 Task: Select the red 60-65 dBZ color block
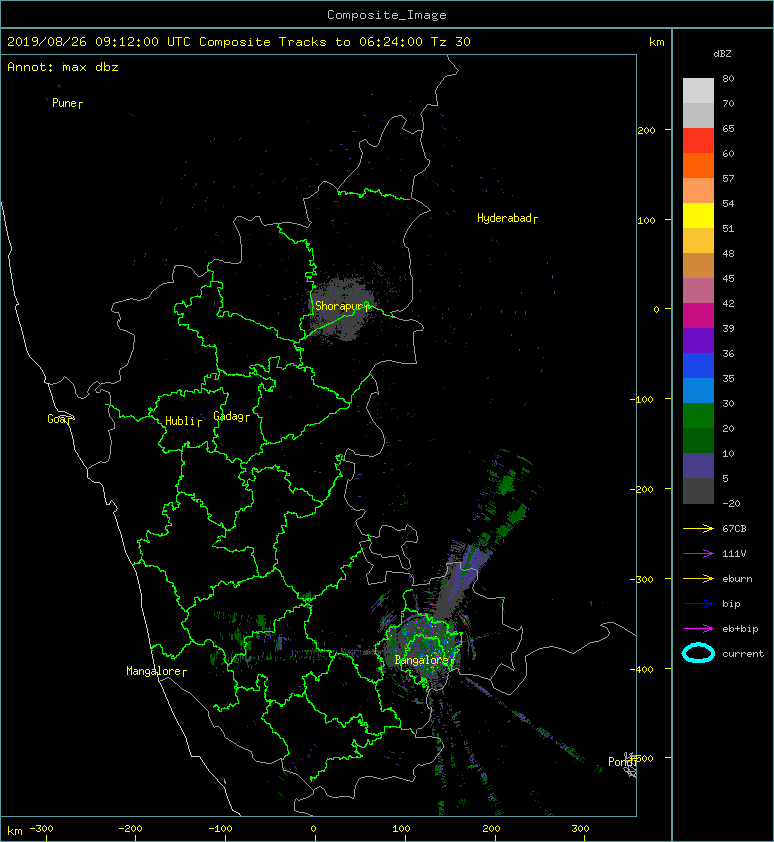click(x=698, y=141)
